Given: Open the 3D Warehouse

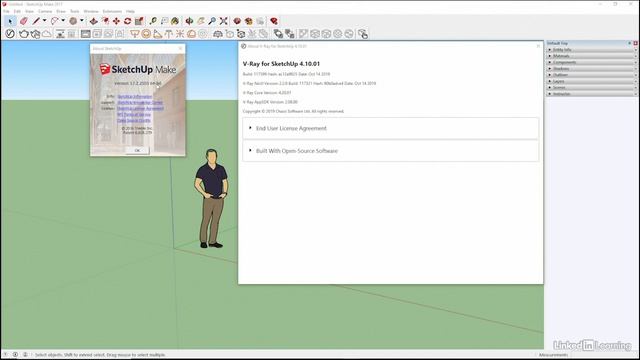Looking at the screenshot, I should point(237,21).
